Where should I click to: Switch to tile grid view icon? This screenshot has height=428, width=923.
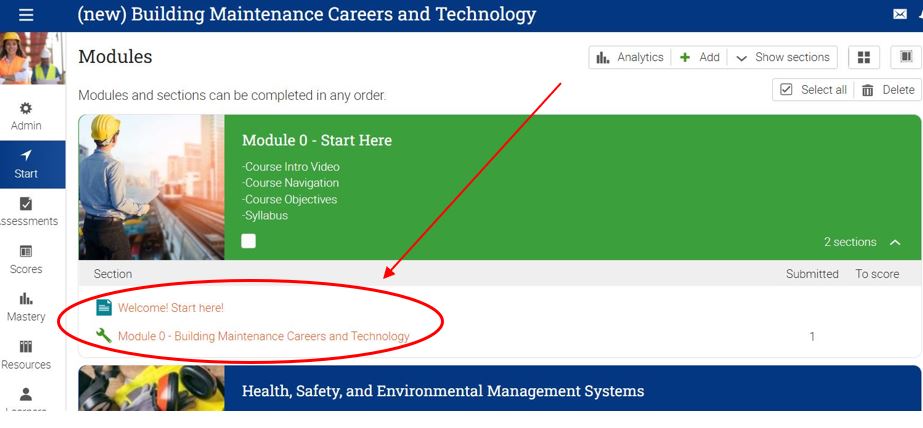pyautogui.click(x=864, y=58)
